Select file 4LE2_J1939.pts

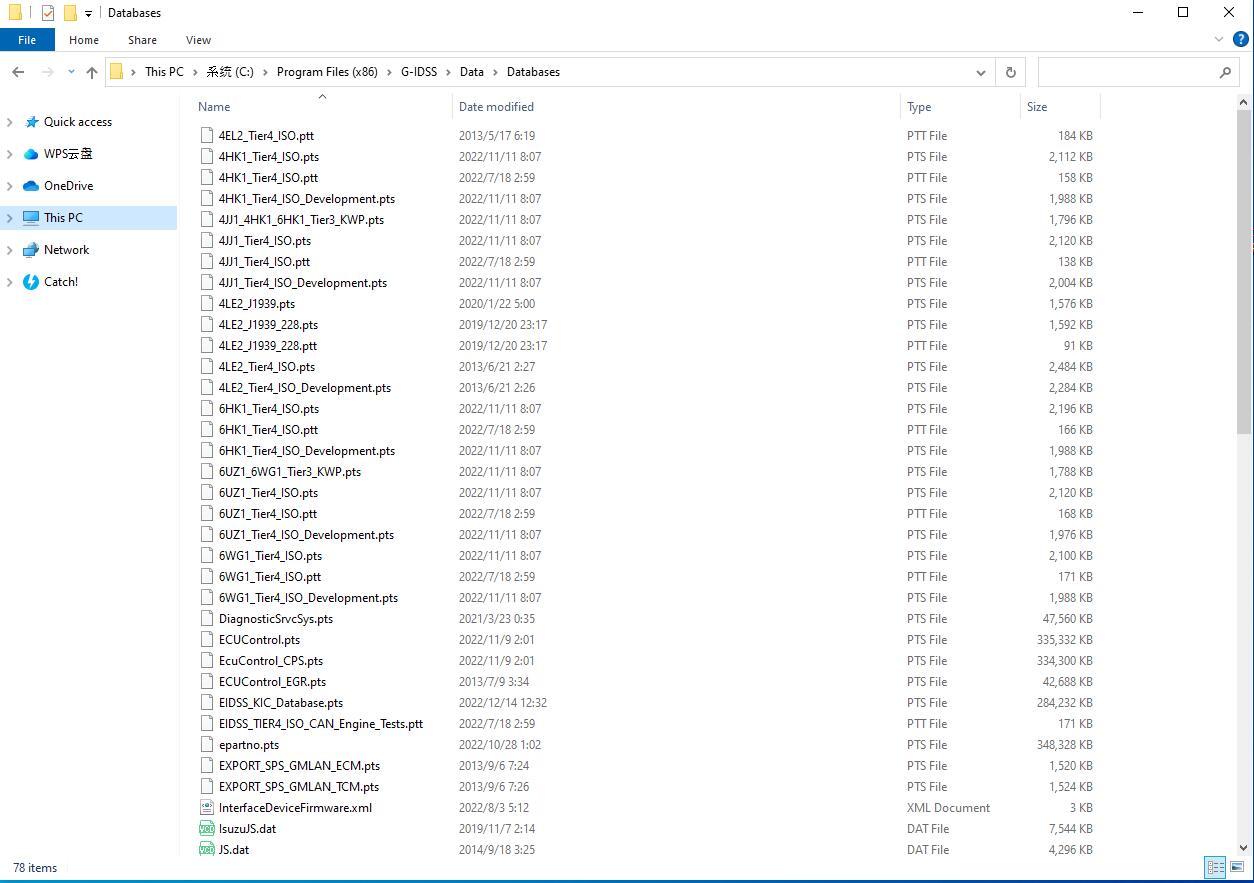click(x=257, y=304)
